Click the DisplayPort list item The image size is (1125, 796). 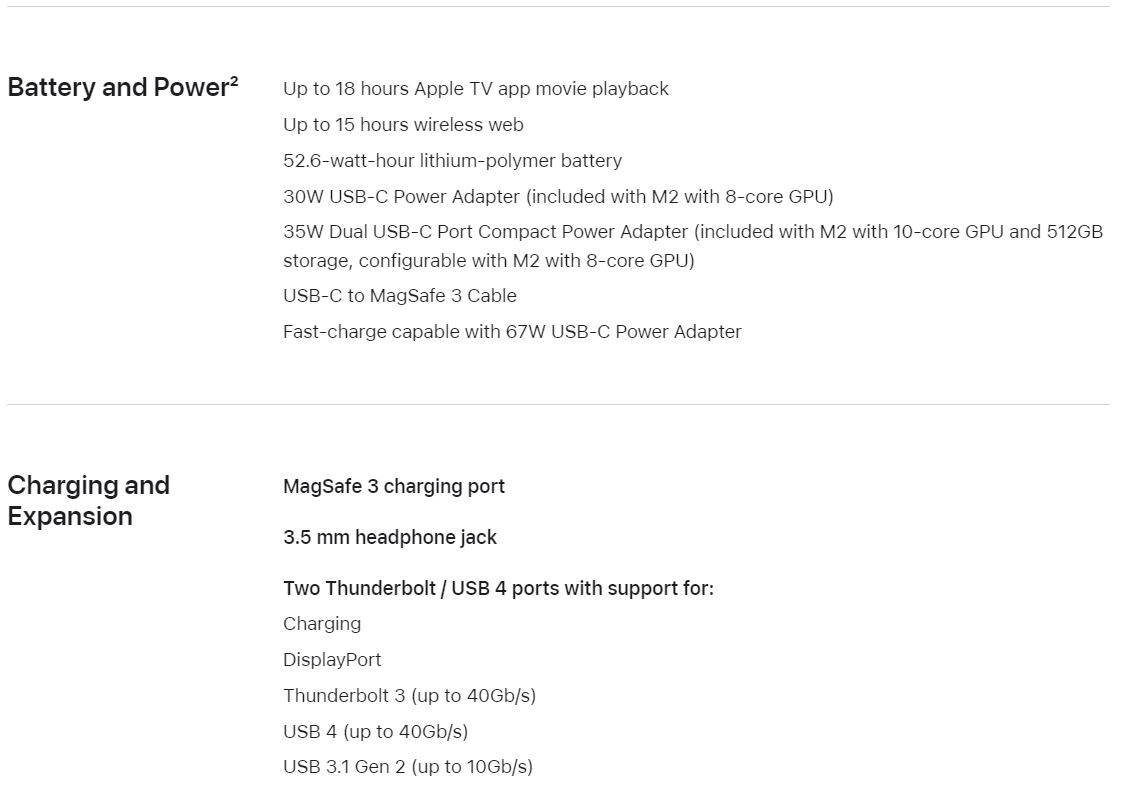click(x=332, y=660)
